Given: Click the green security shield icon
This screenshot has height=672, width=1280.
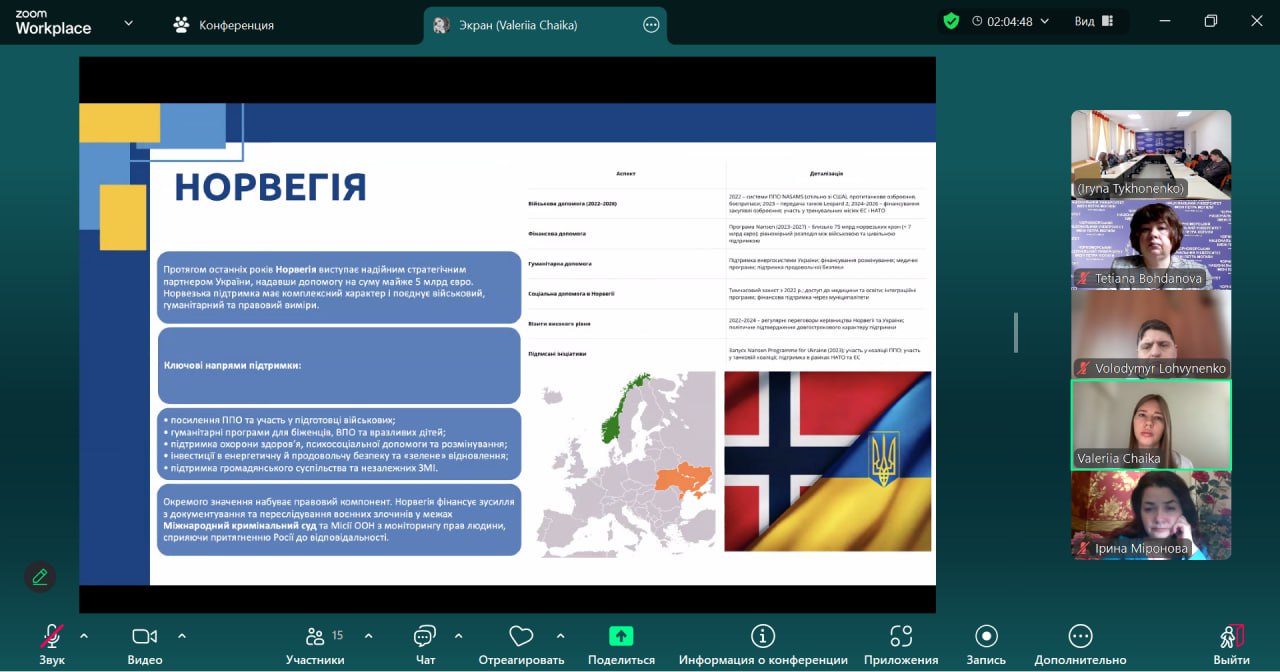Looking at the screenshot, I should pyautogui.click(x=951, y=21).
